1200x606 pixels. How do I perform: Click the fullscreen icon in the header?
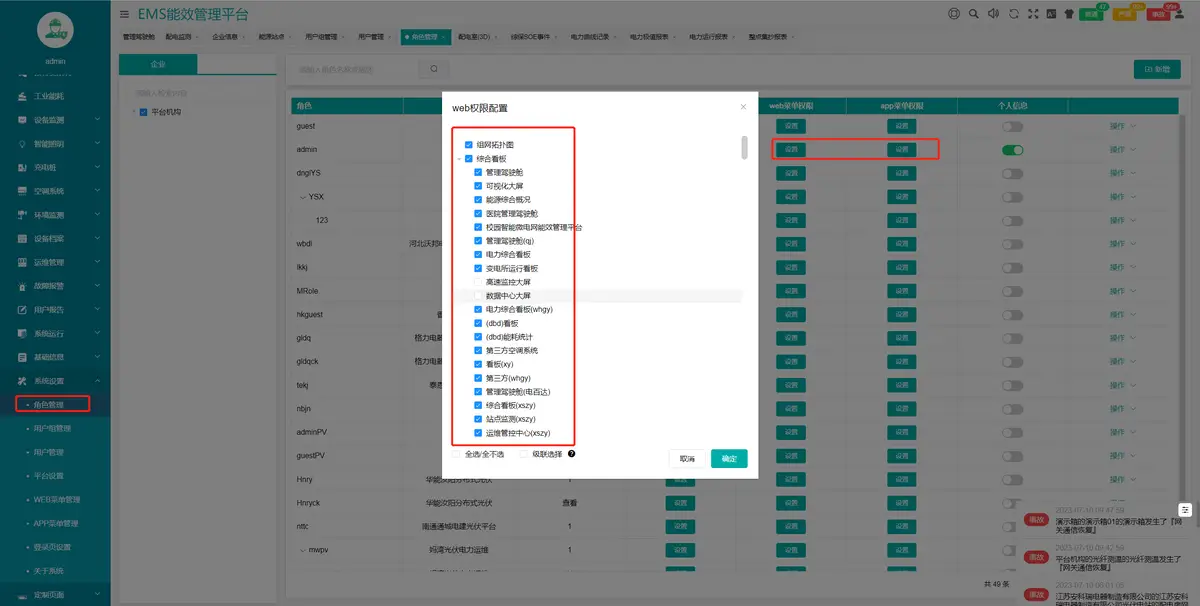[1032, 14]
